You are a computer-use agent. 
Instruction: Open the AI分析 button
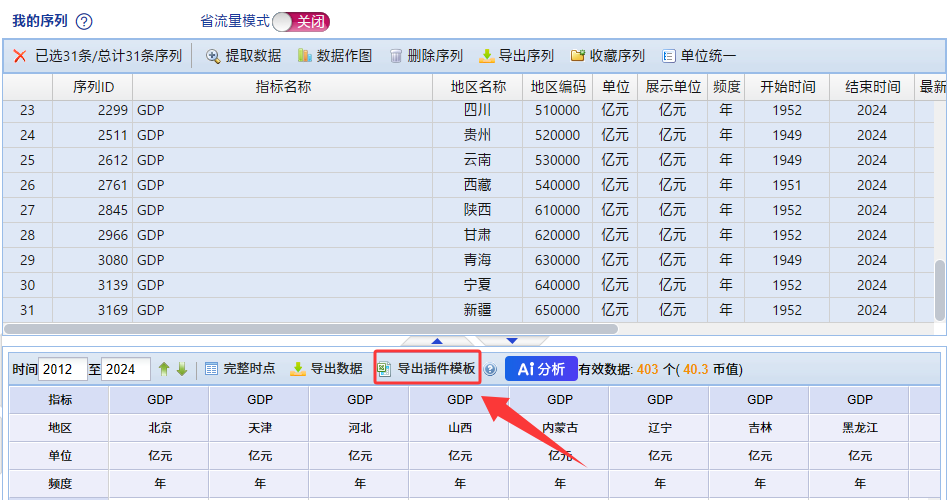[x=541, y=369]
